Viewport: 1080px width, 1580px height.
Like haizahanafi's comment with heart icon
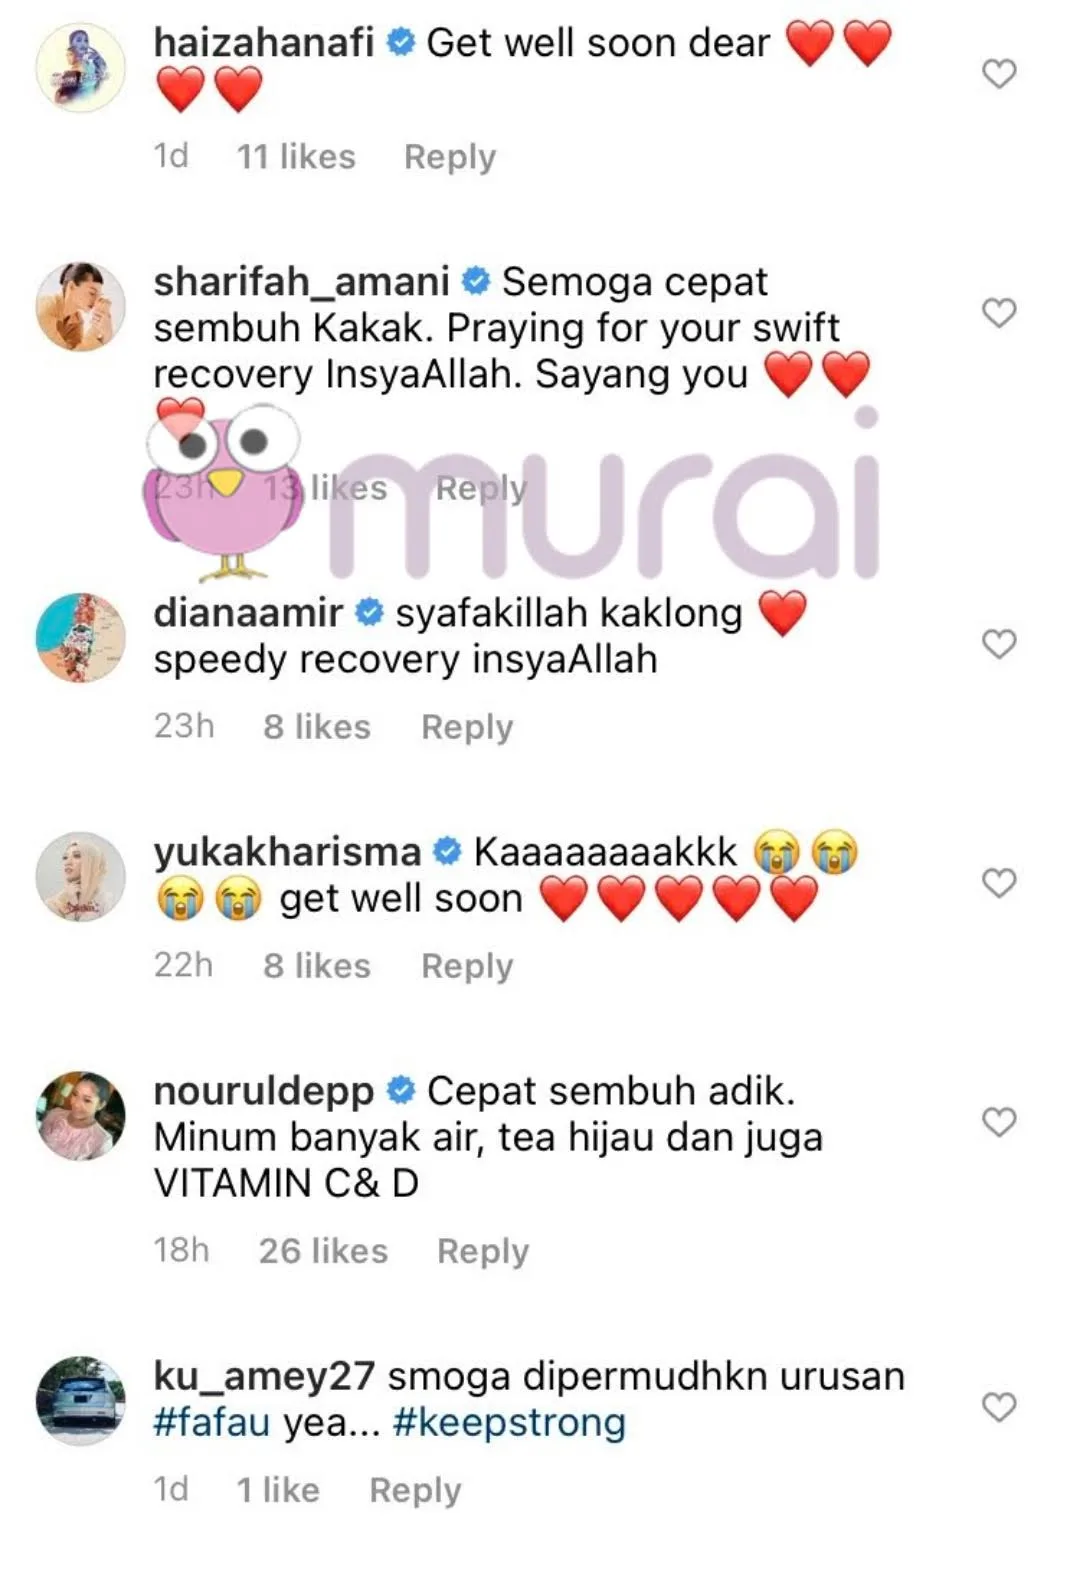999,73
